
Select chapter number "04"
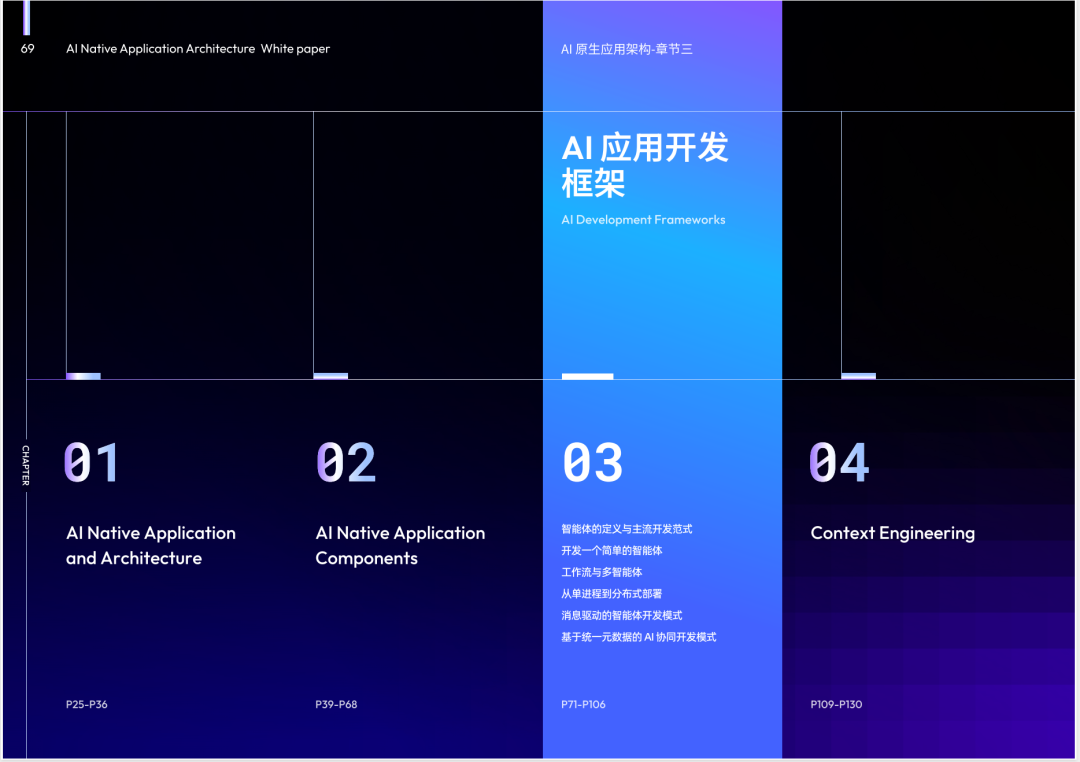[839, 462]
